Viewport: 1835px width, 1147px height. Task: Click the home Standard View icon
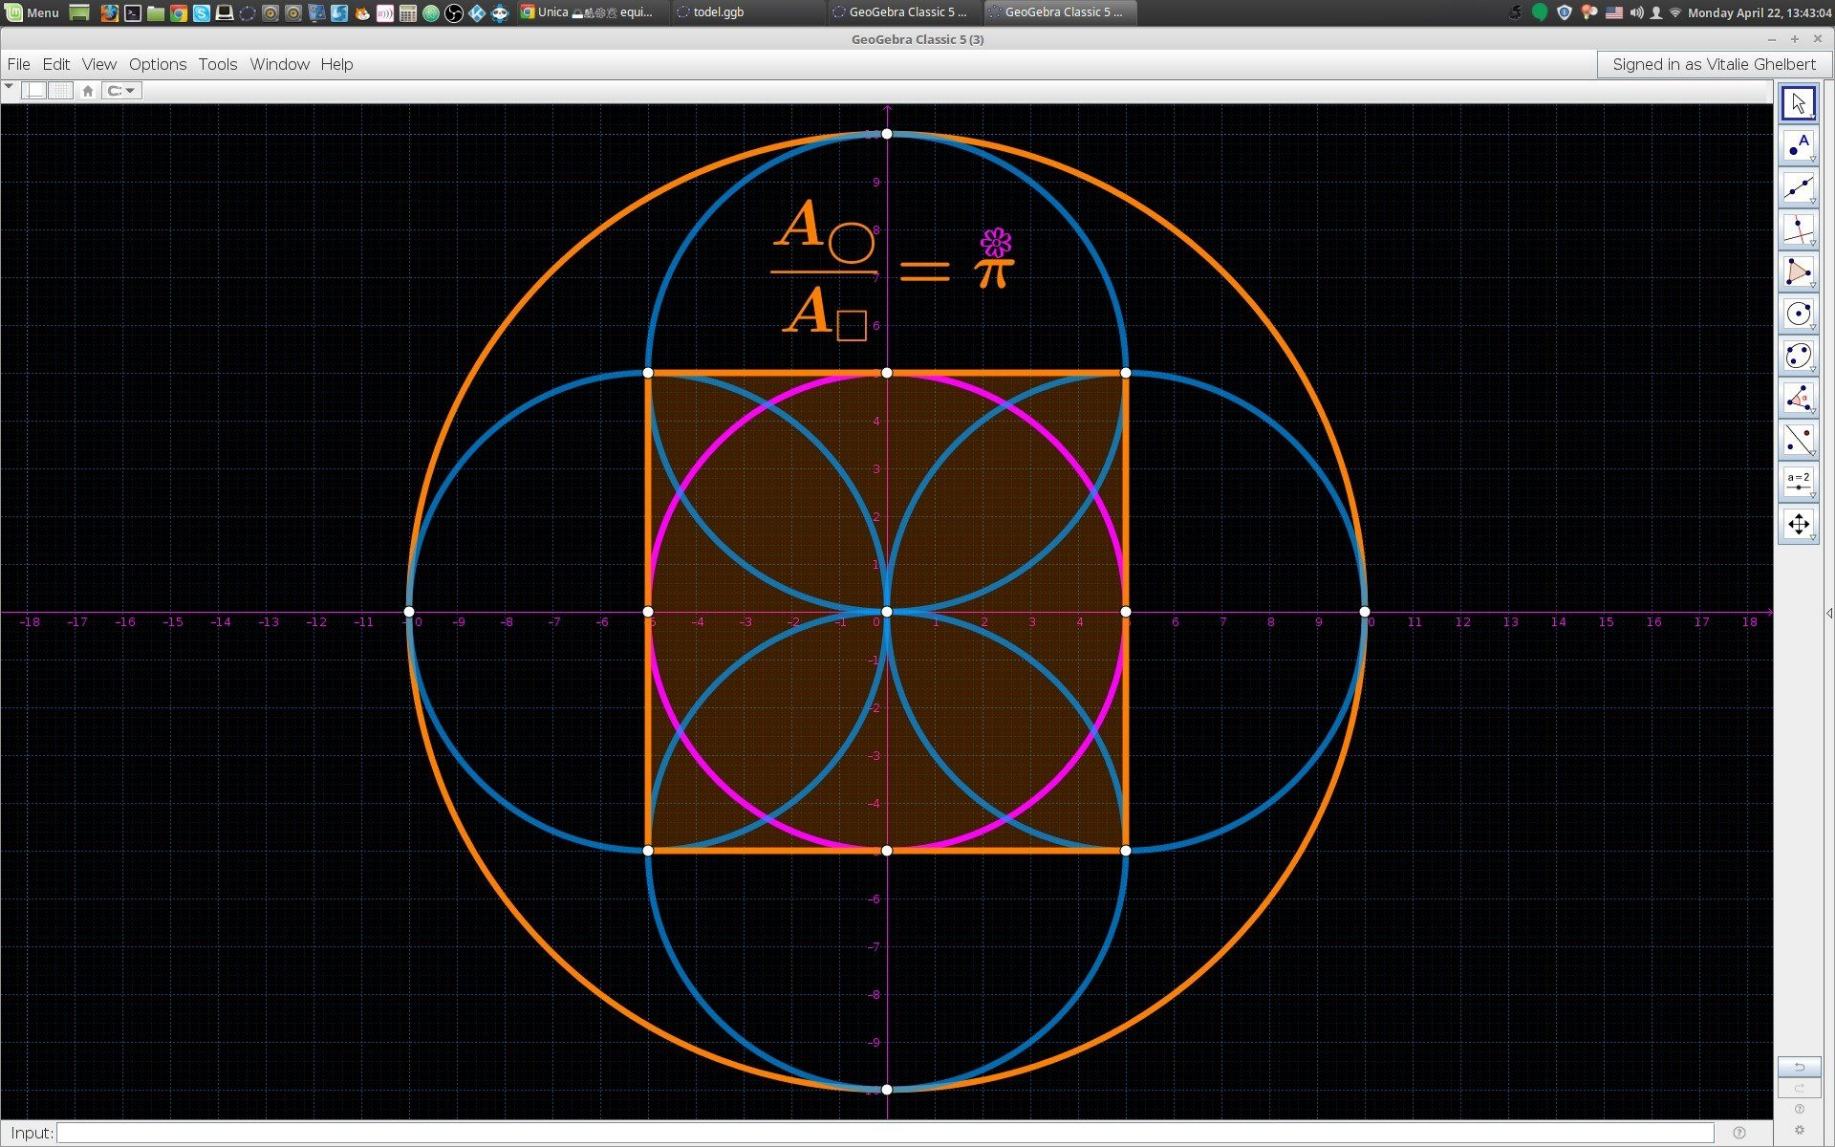(x=88, y=91)
